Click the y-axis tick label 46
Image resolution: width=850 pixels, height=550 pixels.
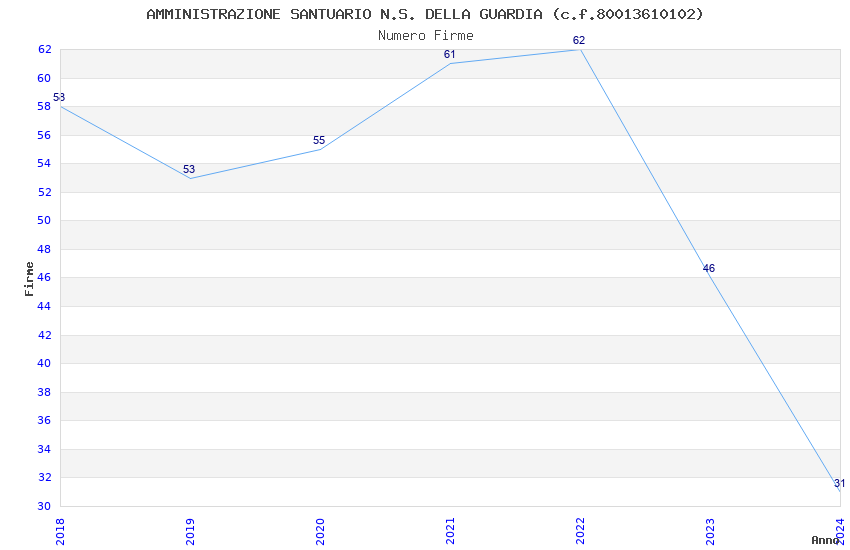click(44, 277)
